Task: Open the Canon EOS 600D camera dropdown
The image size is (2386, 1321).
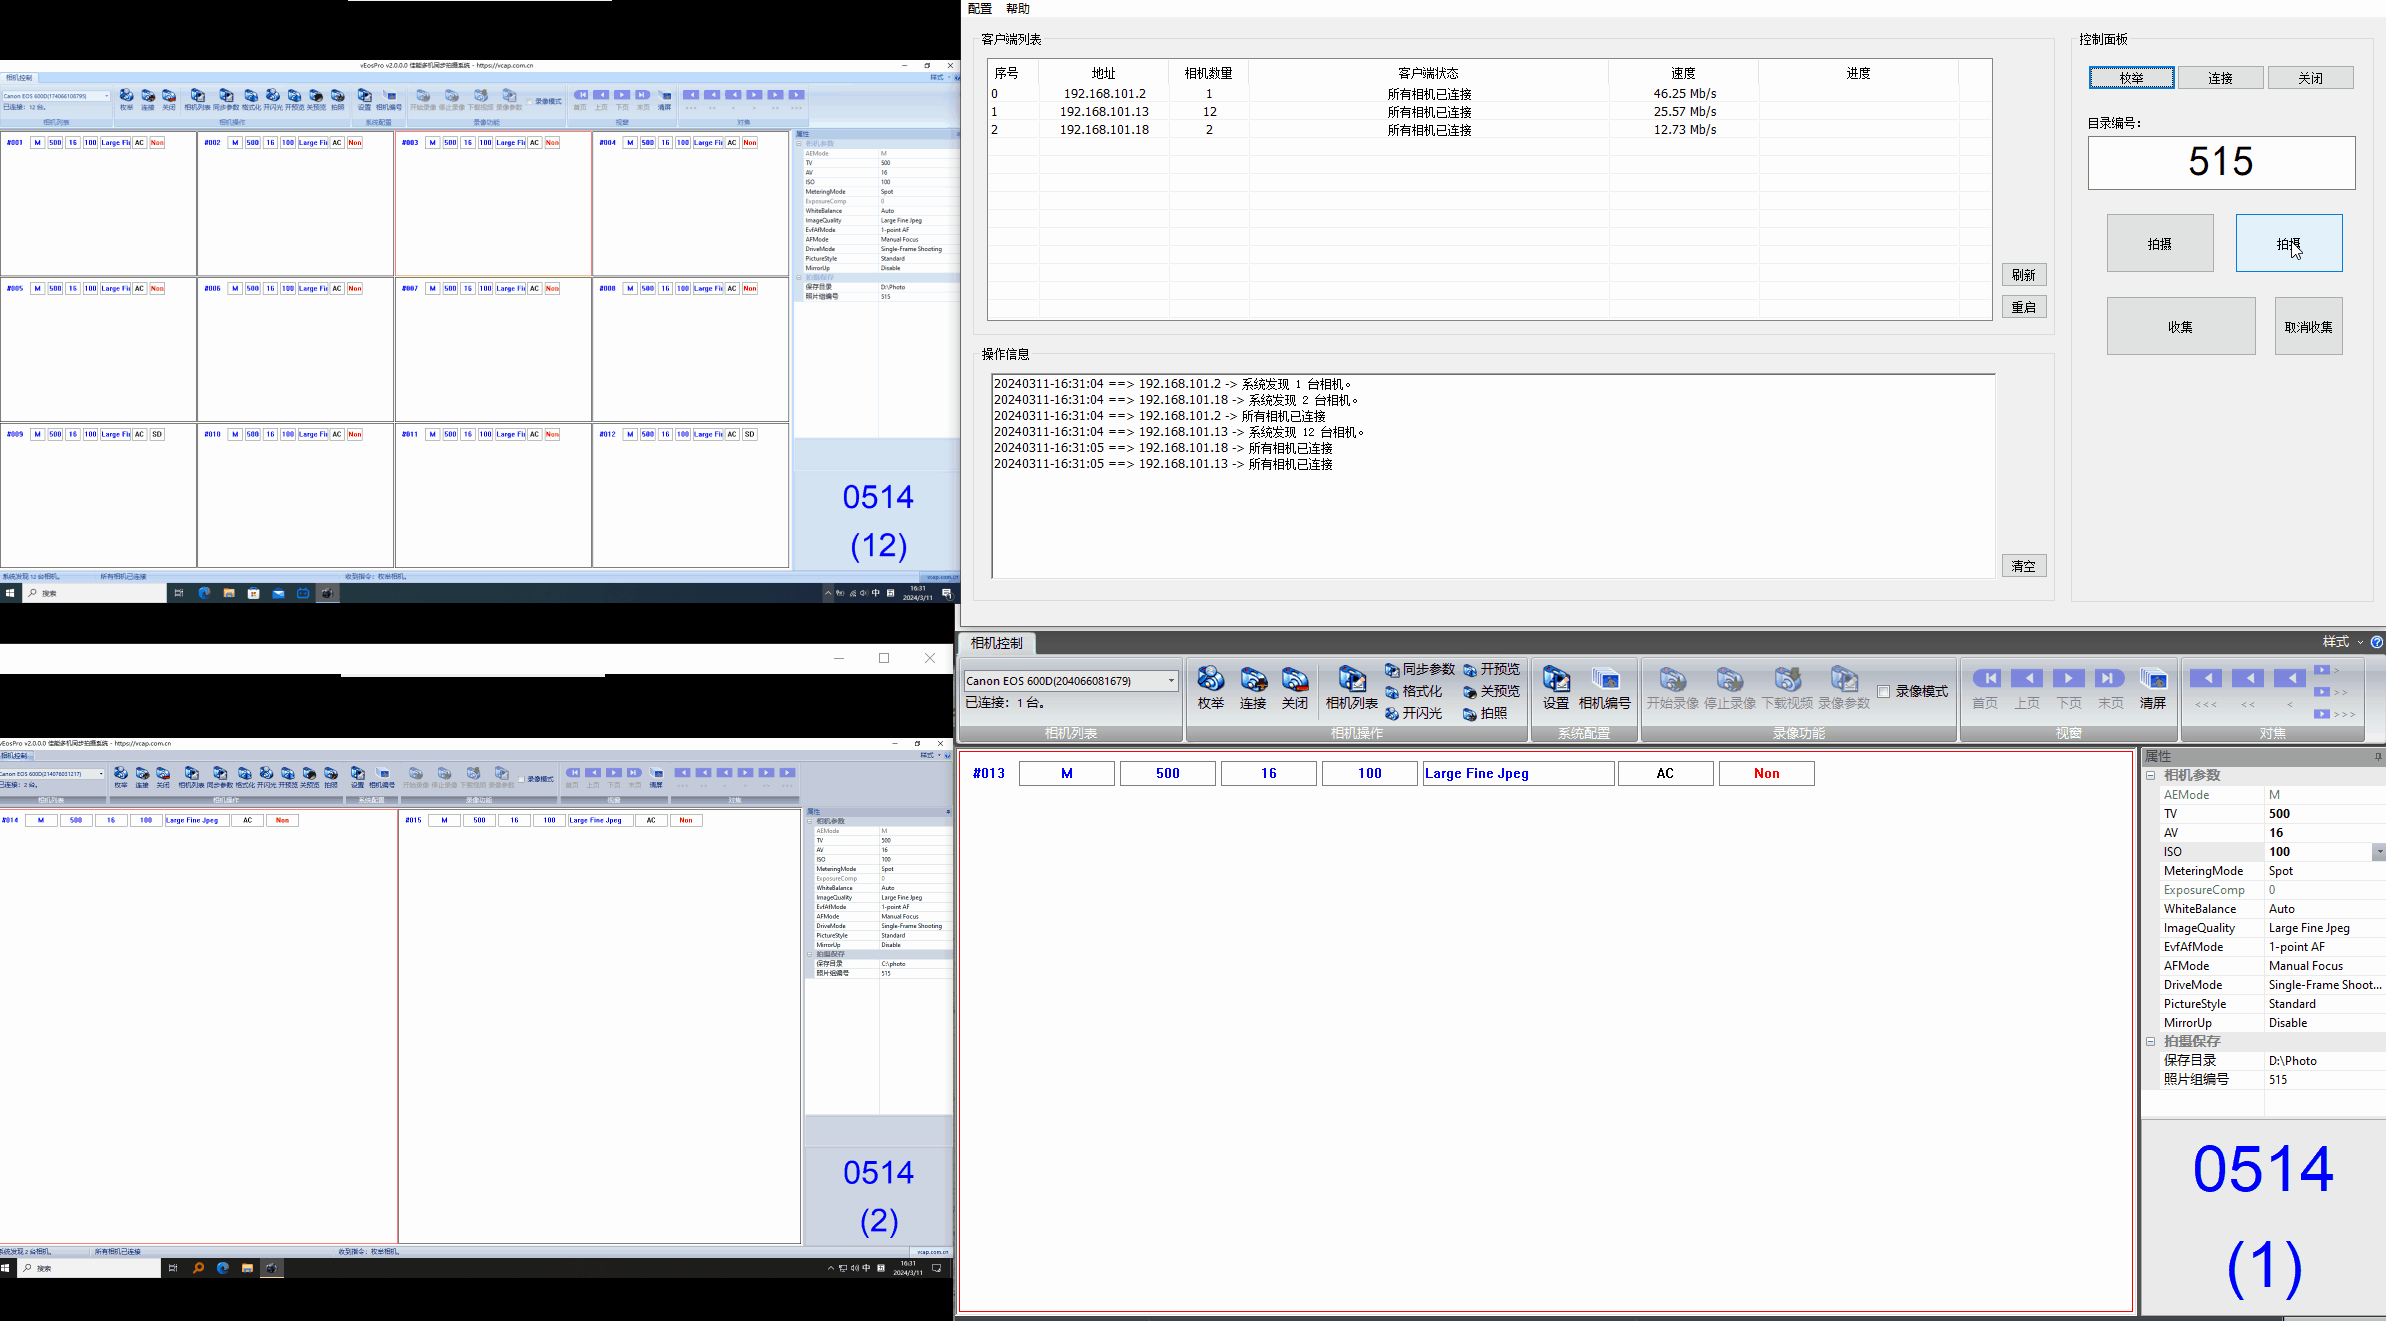Action: click(x=1171, y=681)
